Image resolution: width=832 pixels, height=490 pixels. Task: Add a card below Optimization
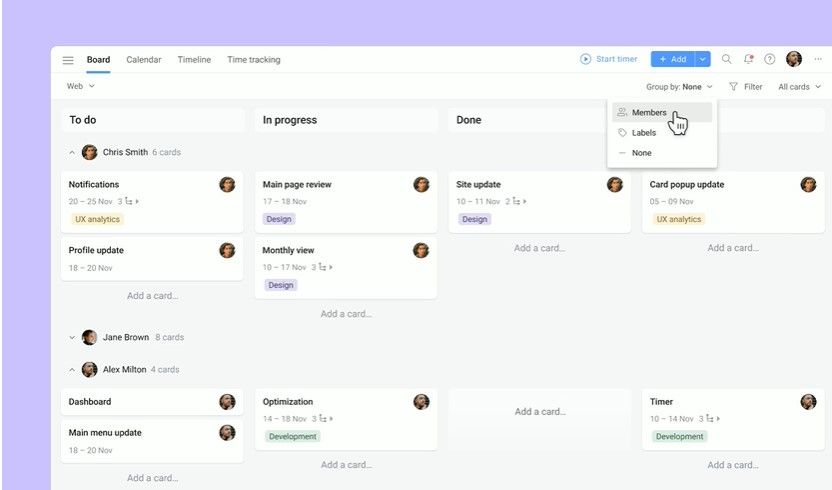(x=346, y=465)
